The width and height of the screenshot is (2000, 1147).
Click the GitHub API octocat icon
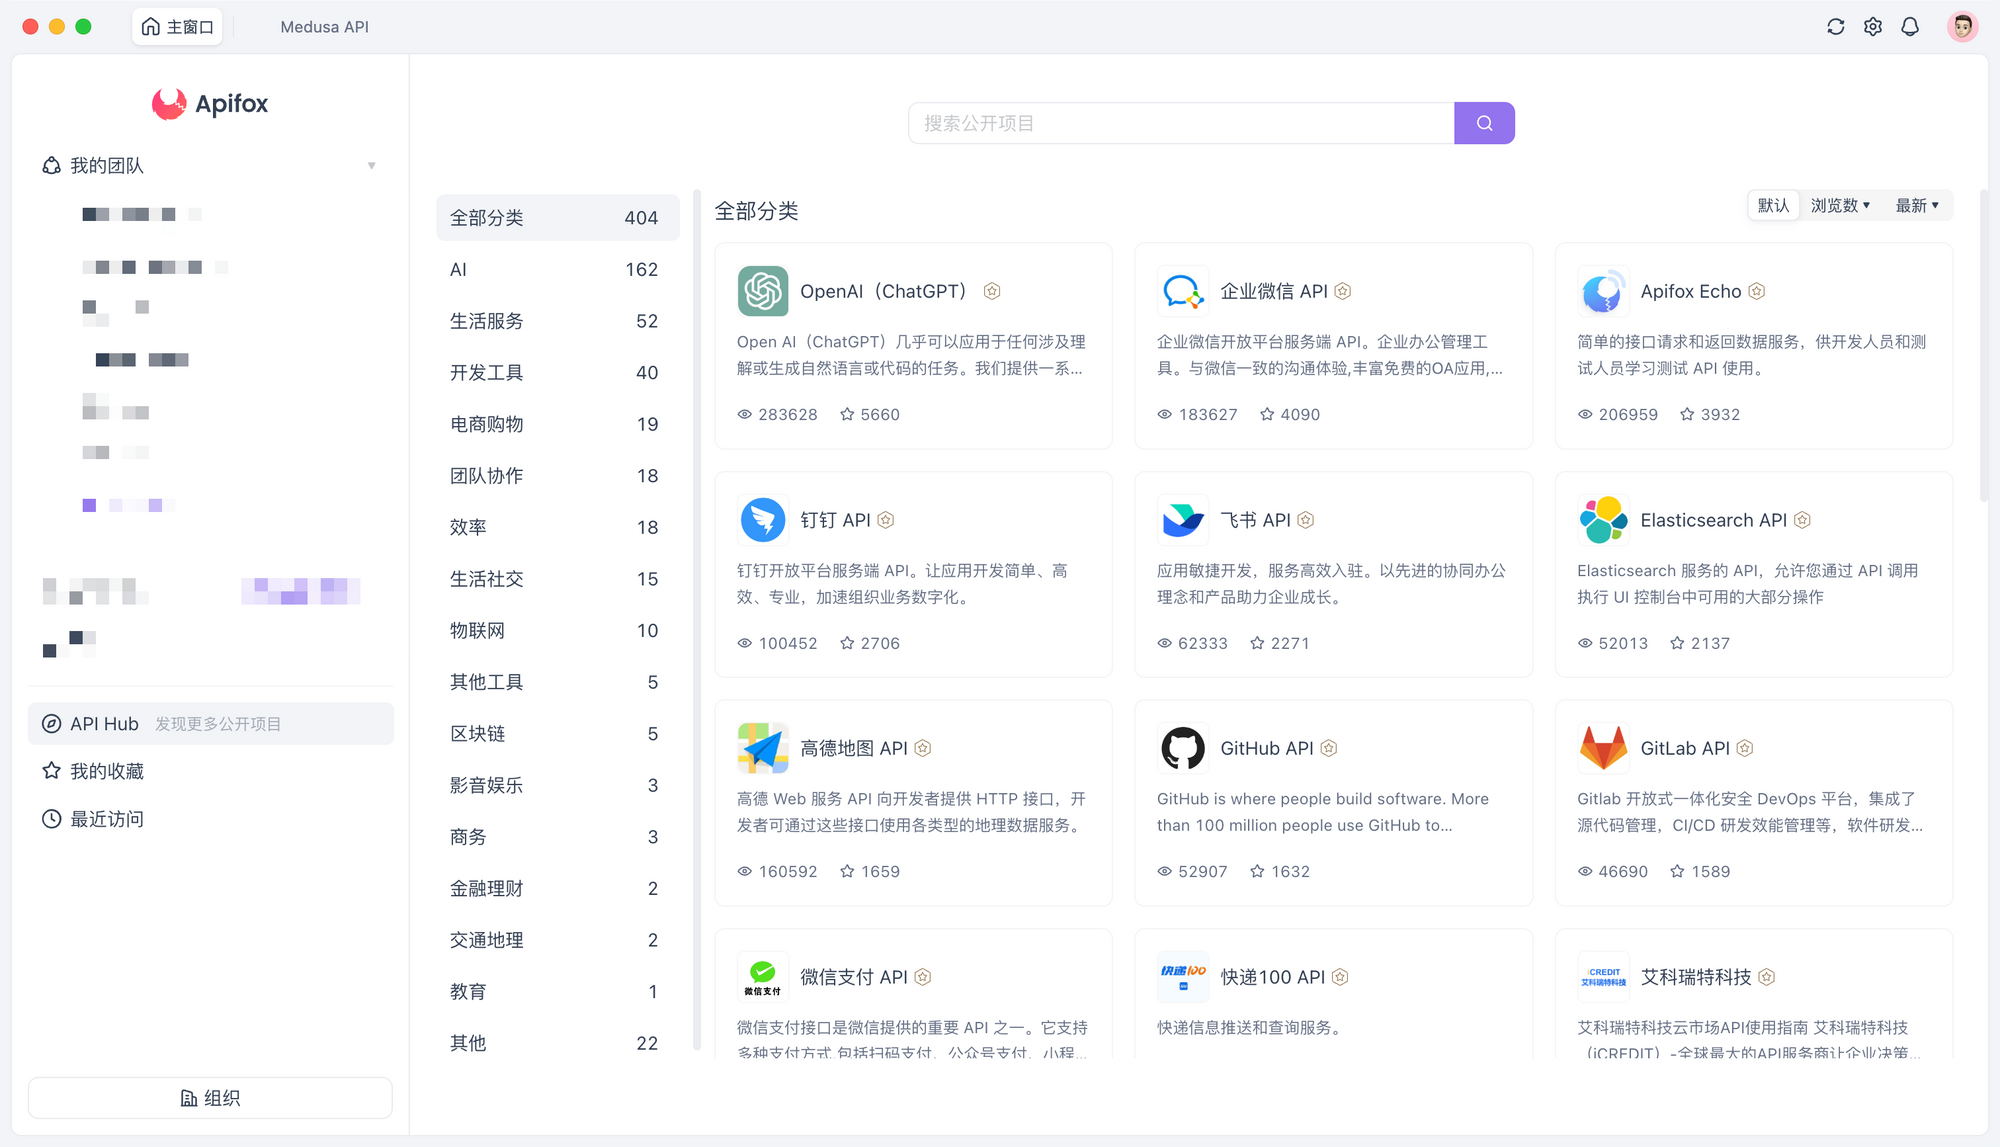[x=1183, y=748]
